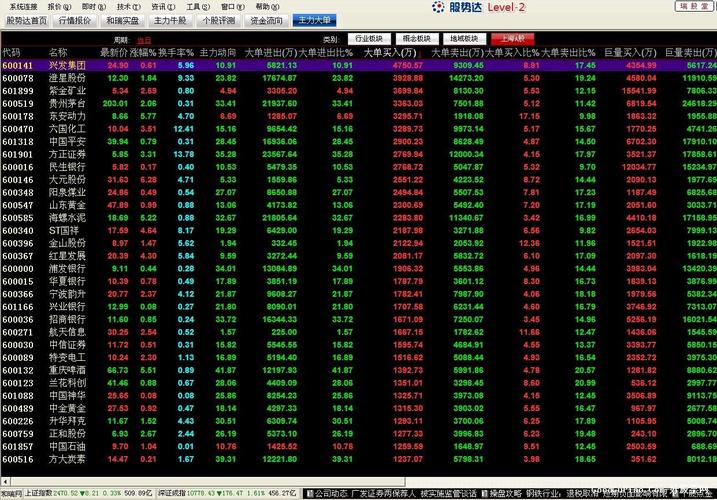
Task: Select the 紫金矿业 row
Action: [x=359, y=91]
